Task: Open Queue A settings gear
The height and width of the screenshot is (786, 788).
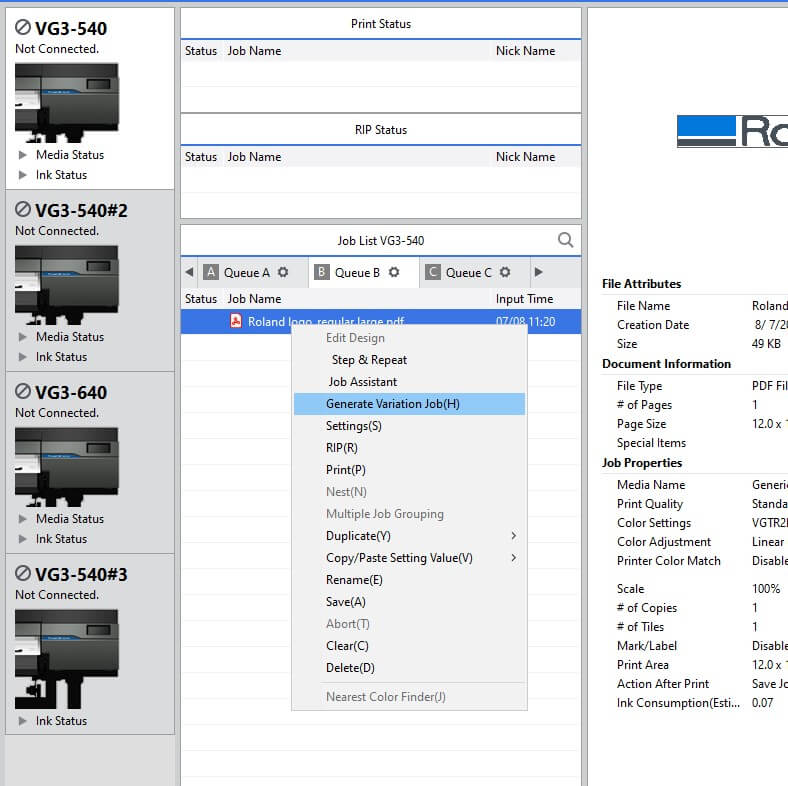Action: pyautogui.click(x=283, y=272)
